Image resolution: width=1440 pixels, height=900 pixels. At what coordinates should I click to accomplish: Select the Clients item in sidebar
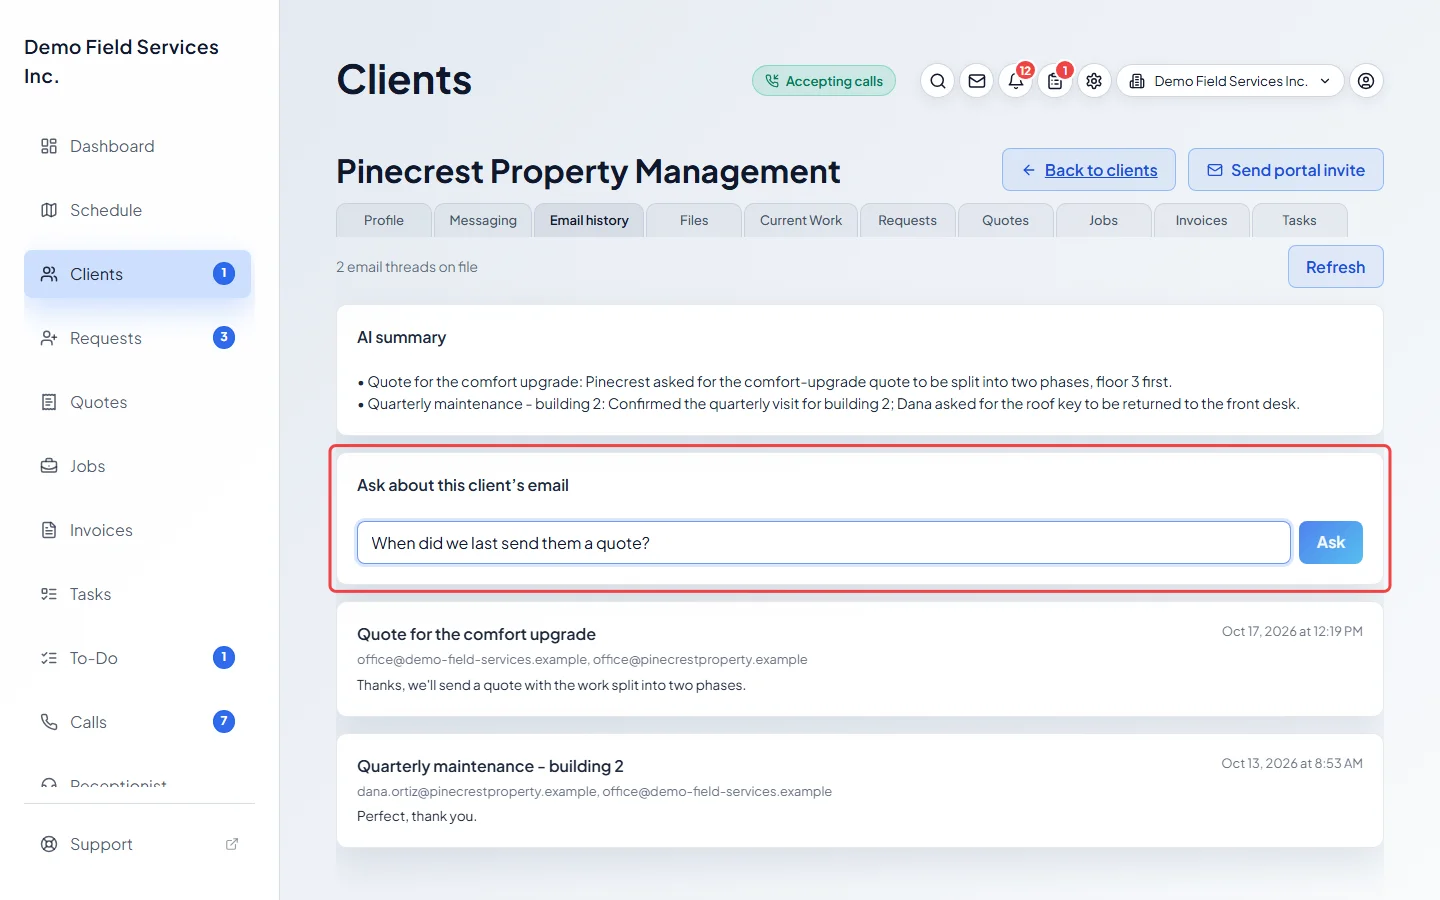pos(138,274)
